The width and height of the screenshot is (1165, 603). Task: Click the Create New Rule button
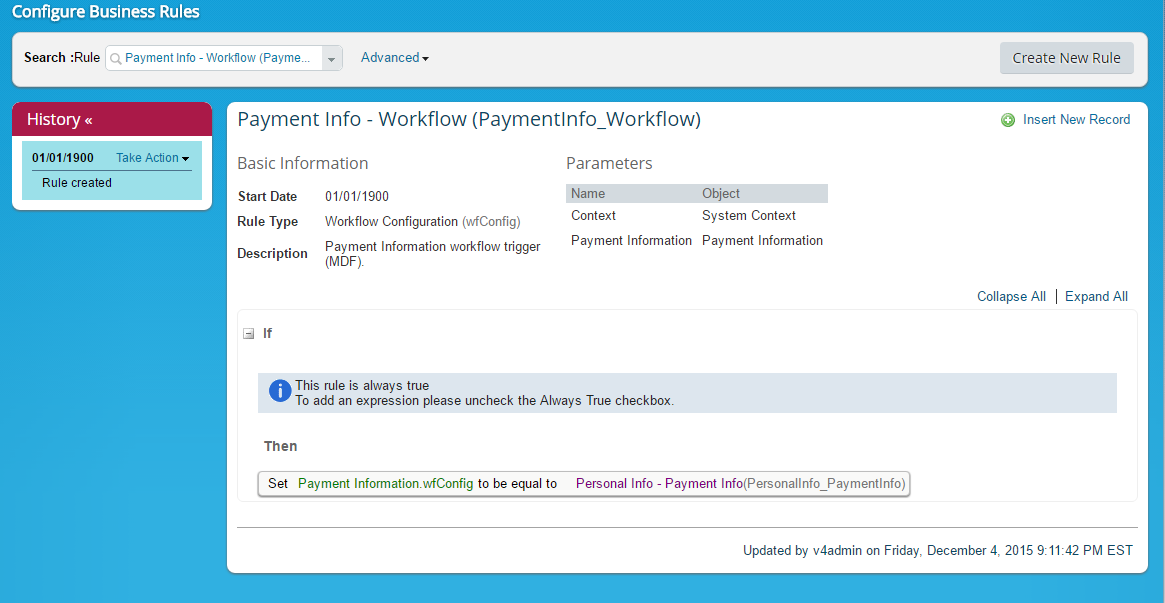coord(1066,58)
